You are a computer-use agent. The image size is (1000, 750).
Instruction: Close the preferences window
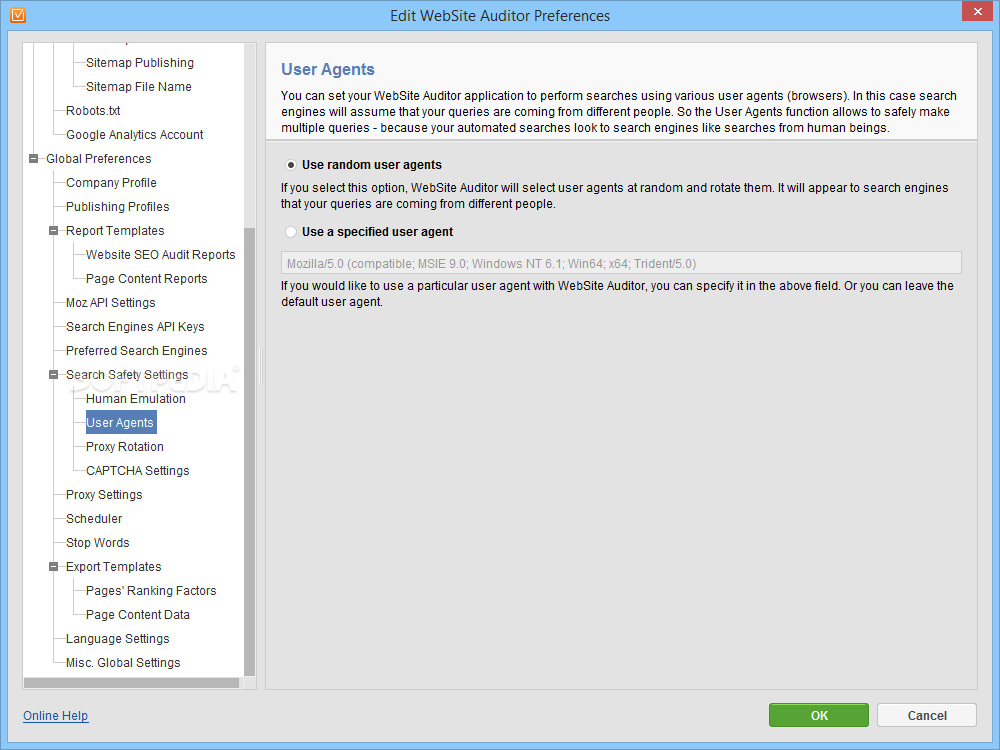(978, 11)
